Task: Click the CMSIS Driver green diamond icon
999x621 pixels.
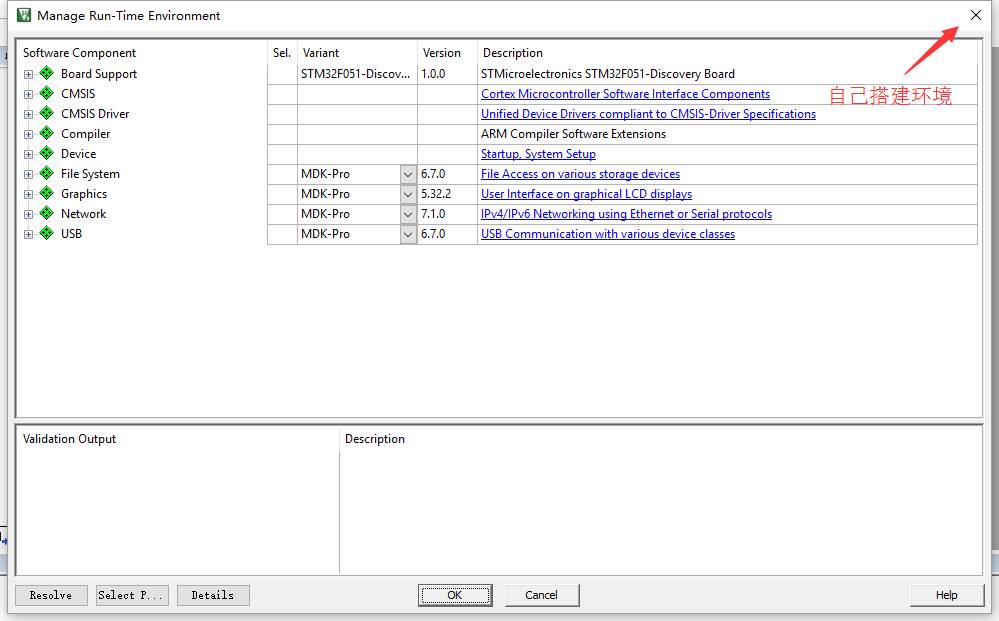Action: click(47, 113)
